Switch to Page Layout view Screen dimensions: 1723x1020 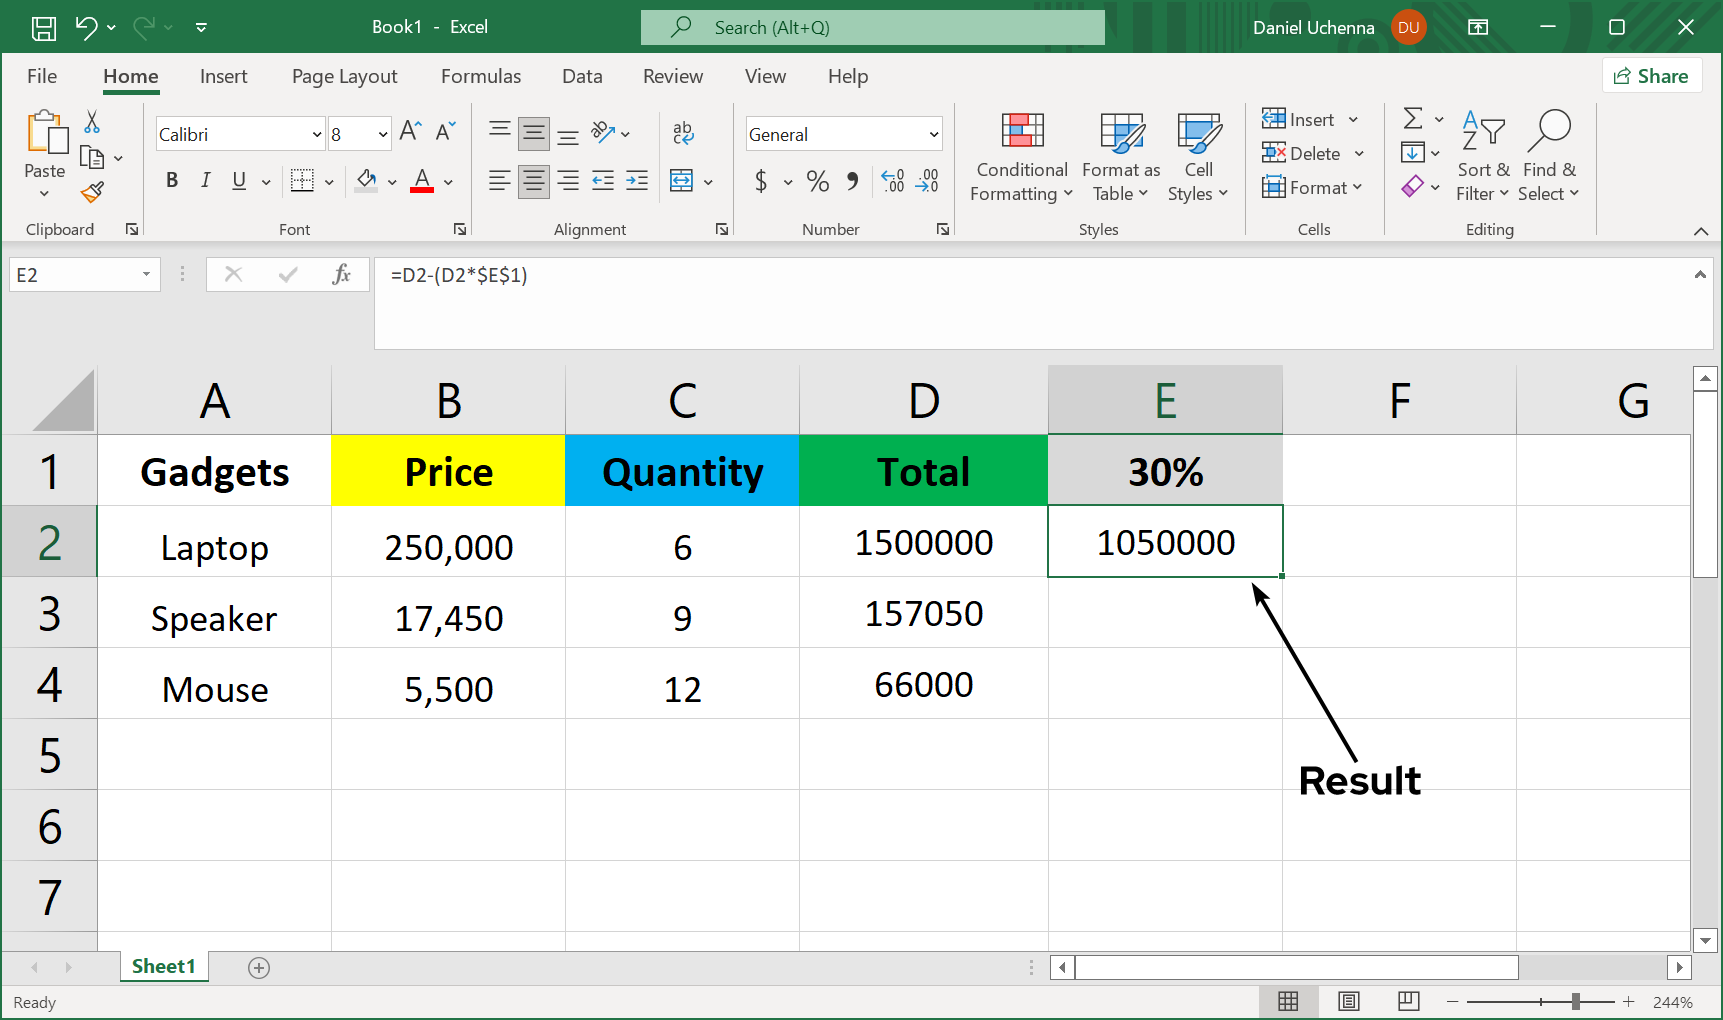[x=1348, y=1001]
